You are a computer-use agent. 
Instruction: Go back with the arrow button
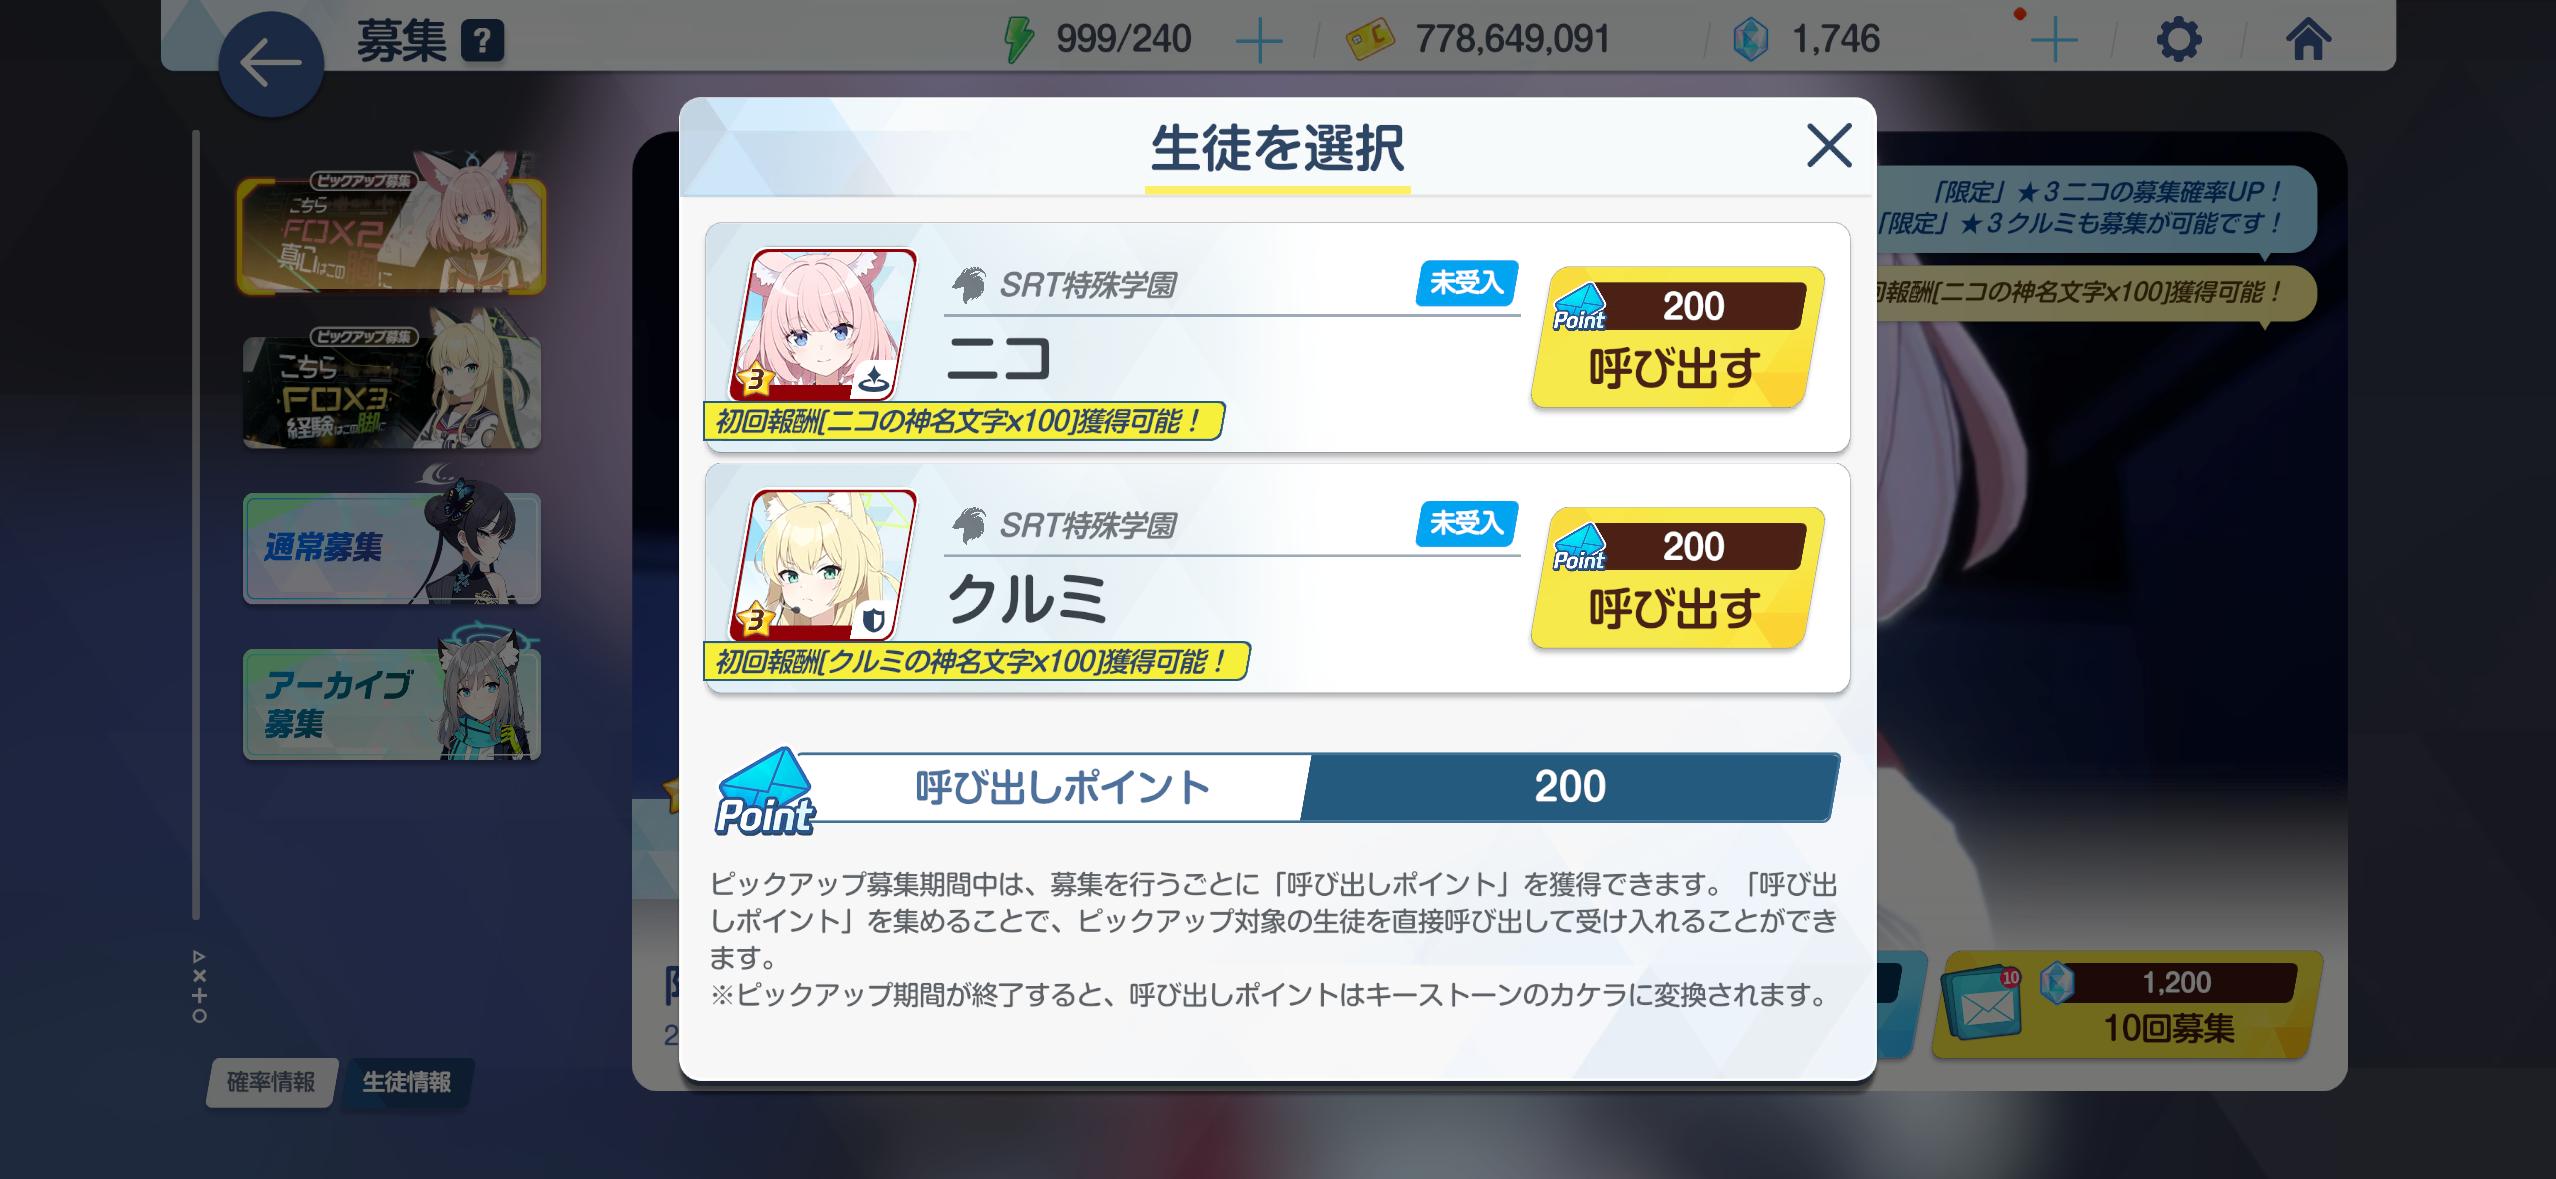[x=271, y=64]
